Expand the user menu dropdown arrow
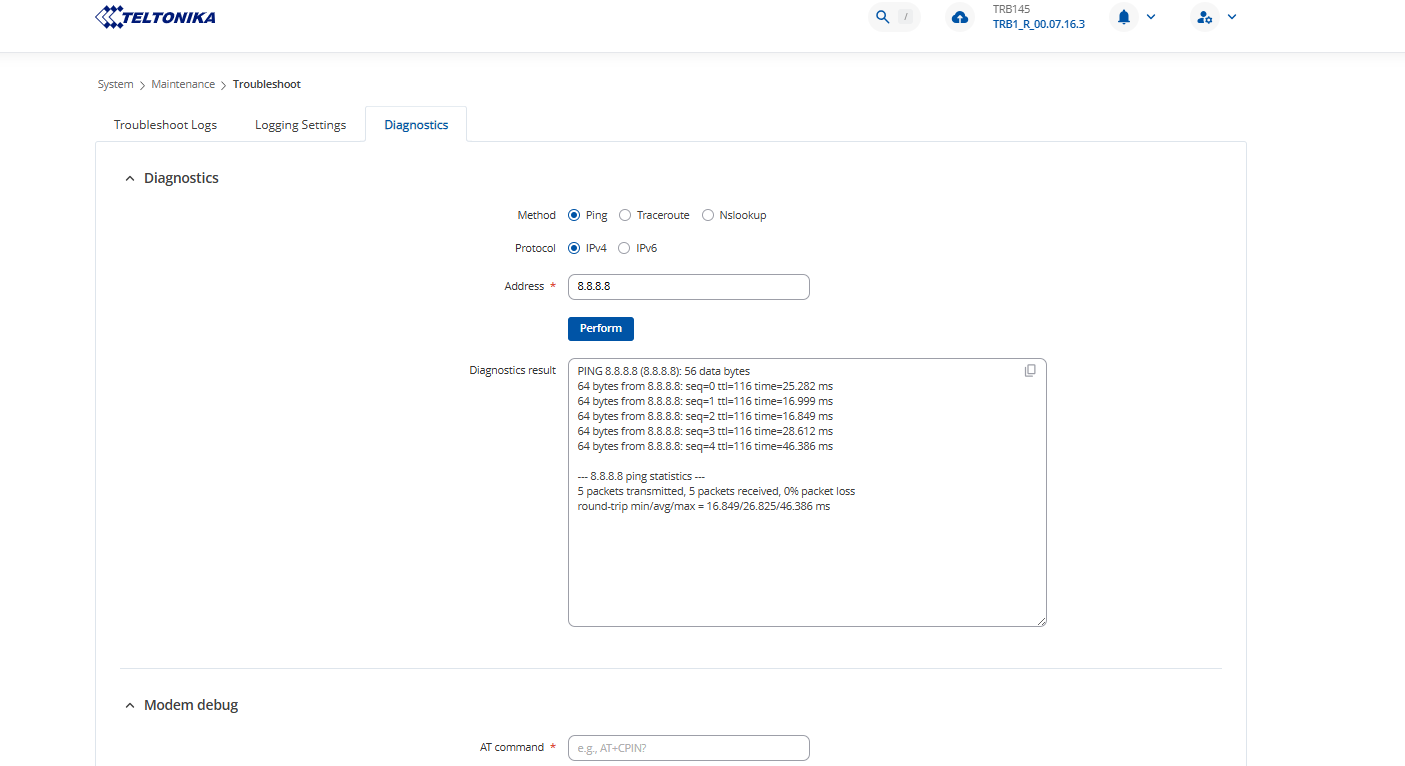 pyautogui.click(x=1232, y=17)
